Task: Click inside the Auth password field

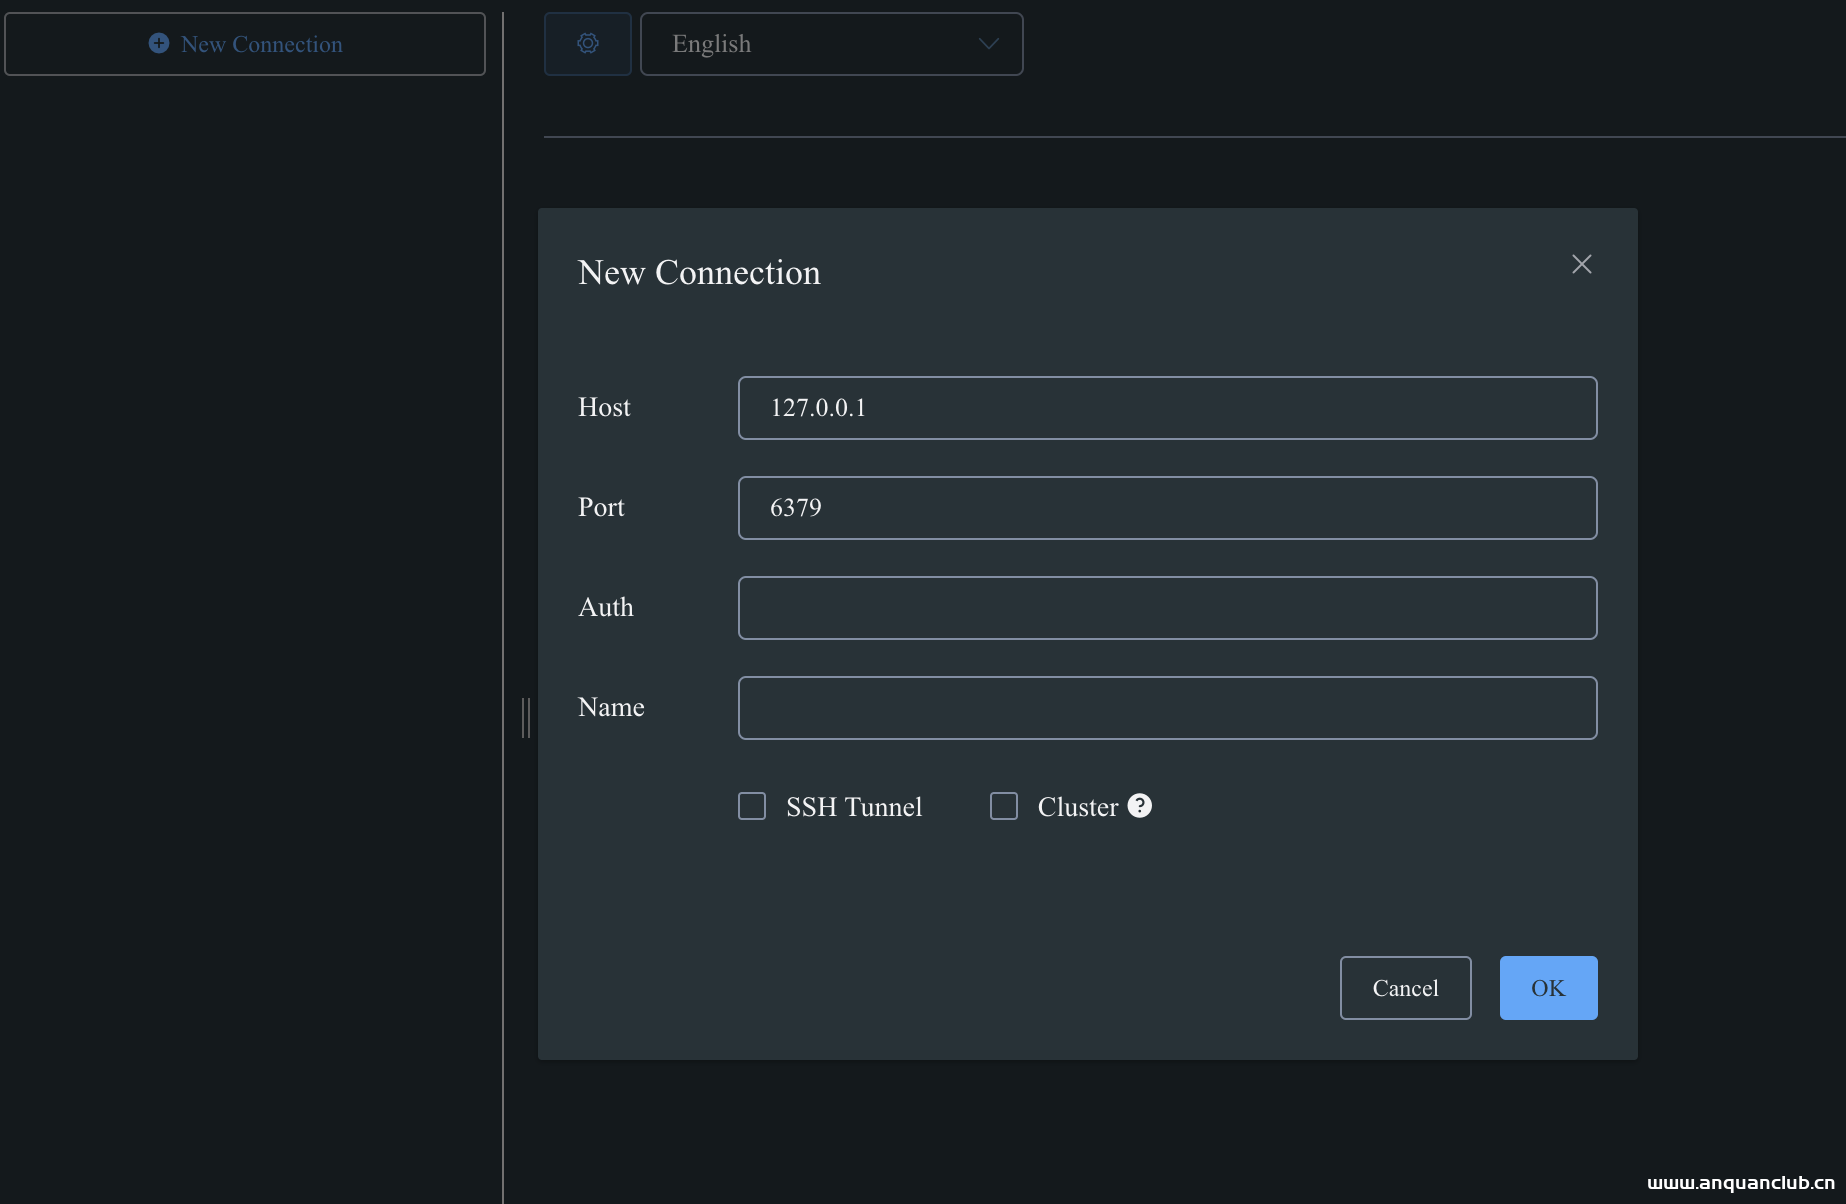Action: 1167,607
